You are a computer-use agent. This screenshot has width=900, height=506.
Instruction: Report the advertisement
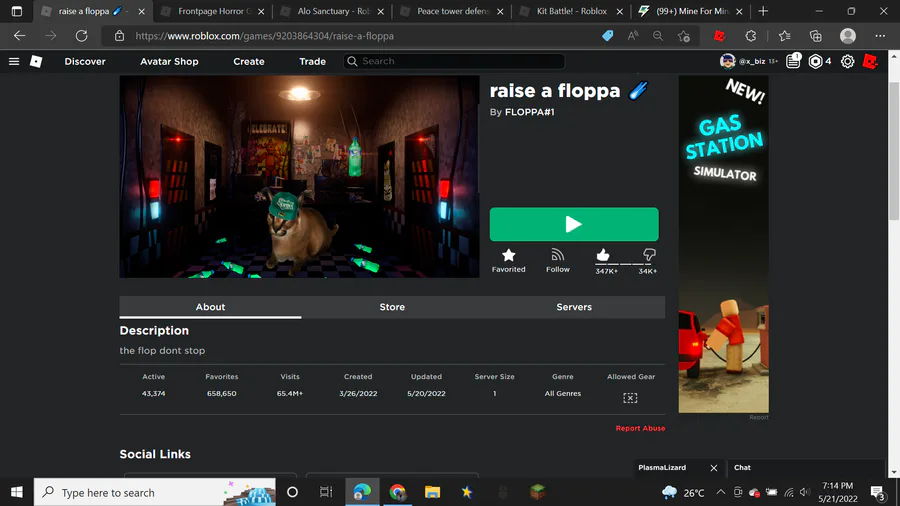tap(759, 417)
